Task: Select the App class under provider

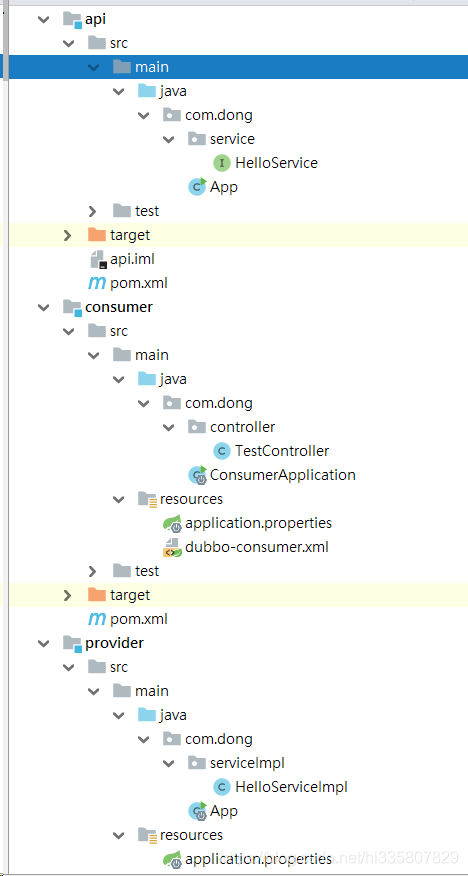Action: click(x=223, y=811)
